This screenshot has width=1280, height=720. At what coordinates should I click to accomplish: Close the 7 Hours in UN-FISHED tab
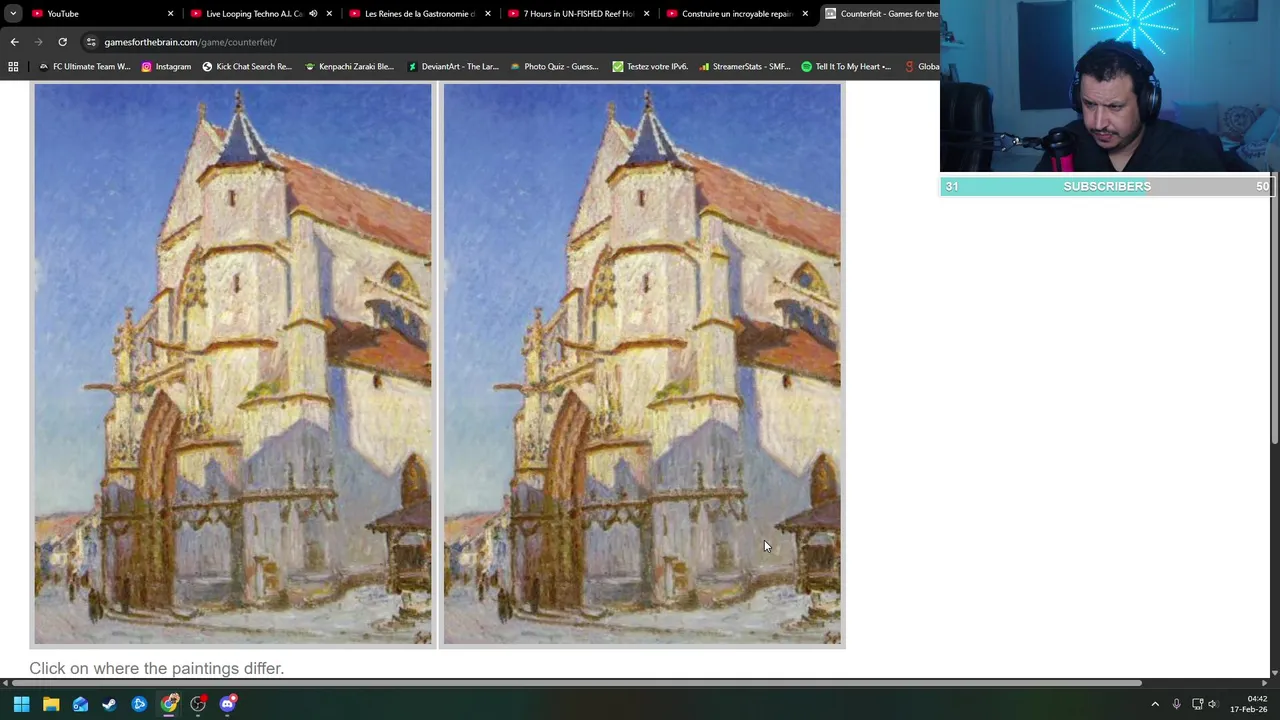[x=646, y=14]
